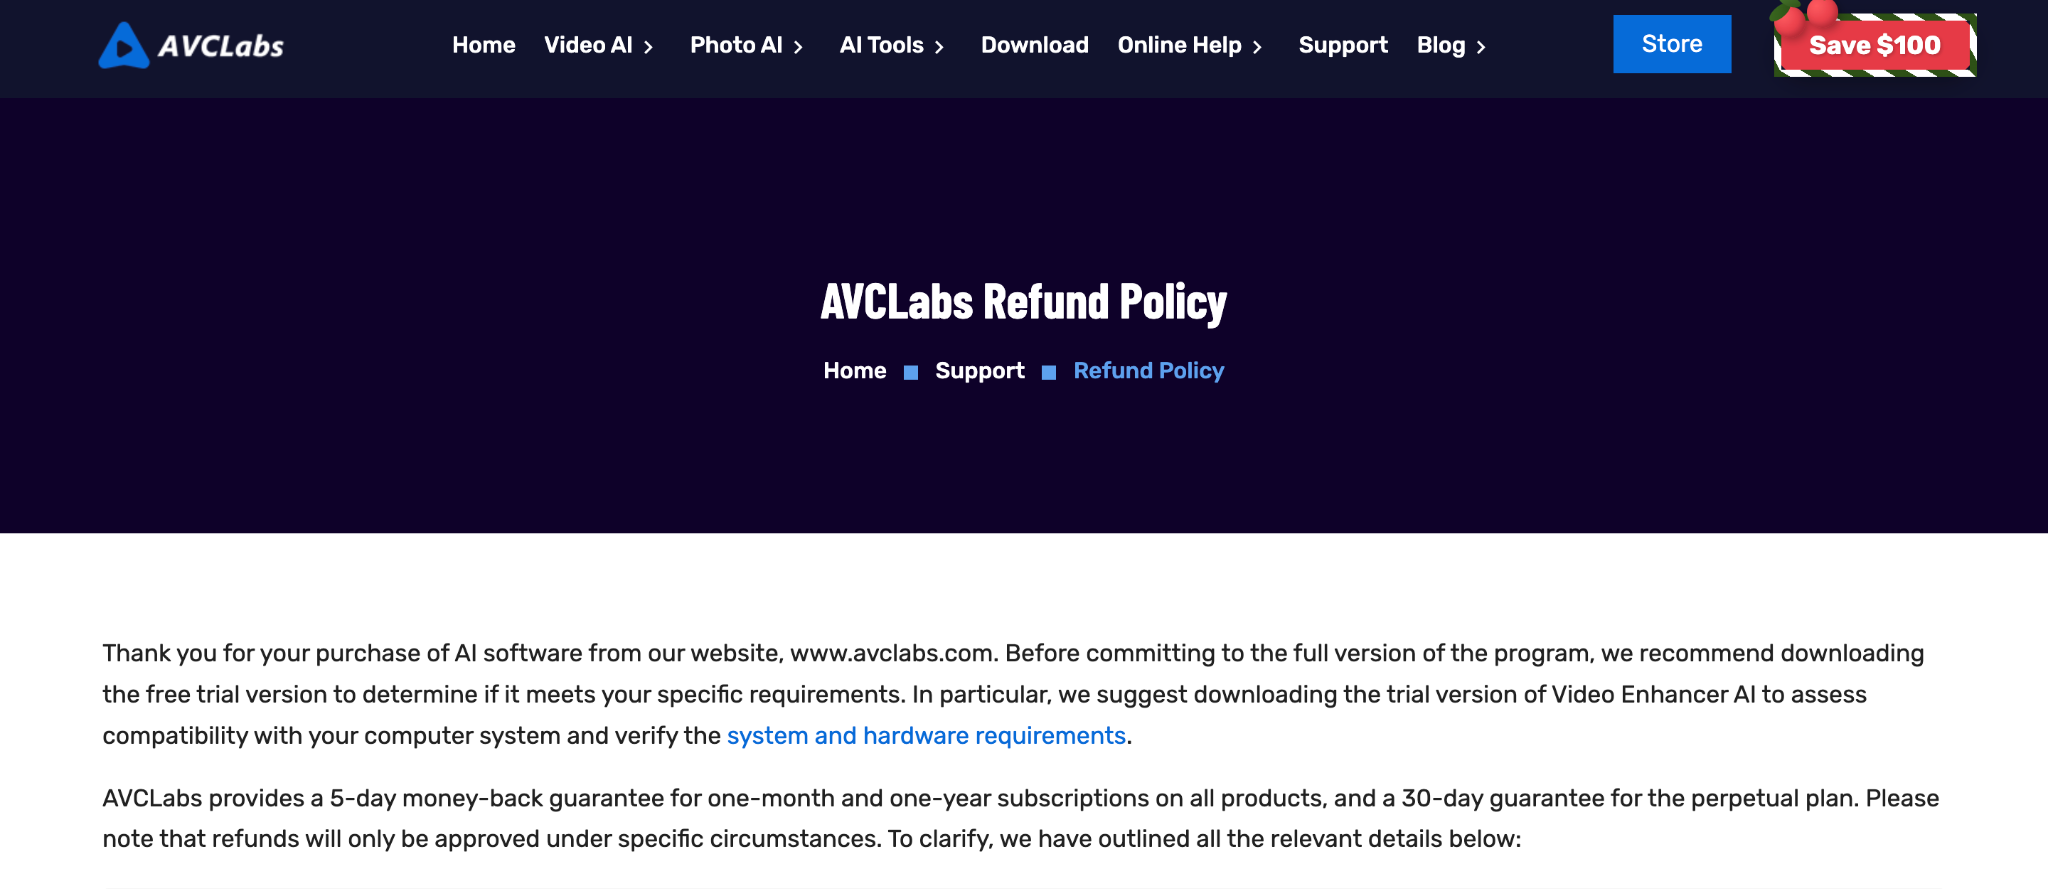This screenshot has width=2048, height=889.
Task: Click the Store button
Action: [x=1671, y=43]
